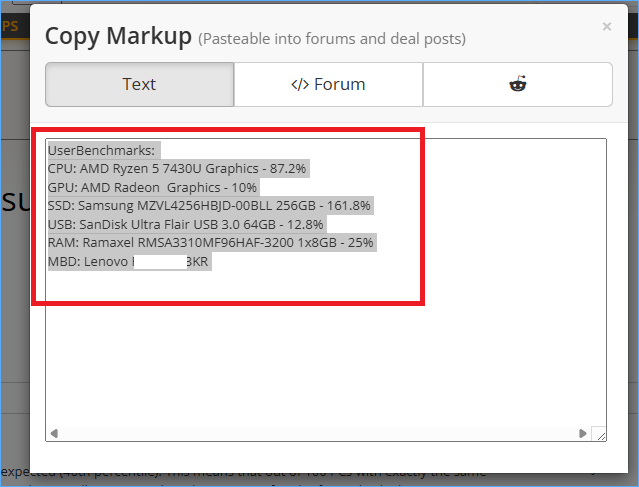This screenshot has width=639, height=487.
Task: Click the Copy Markup heading
Action: point(118,36)
